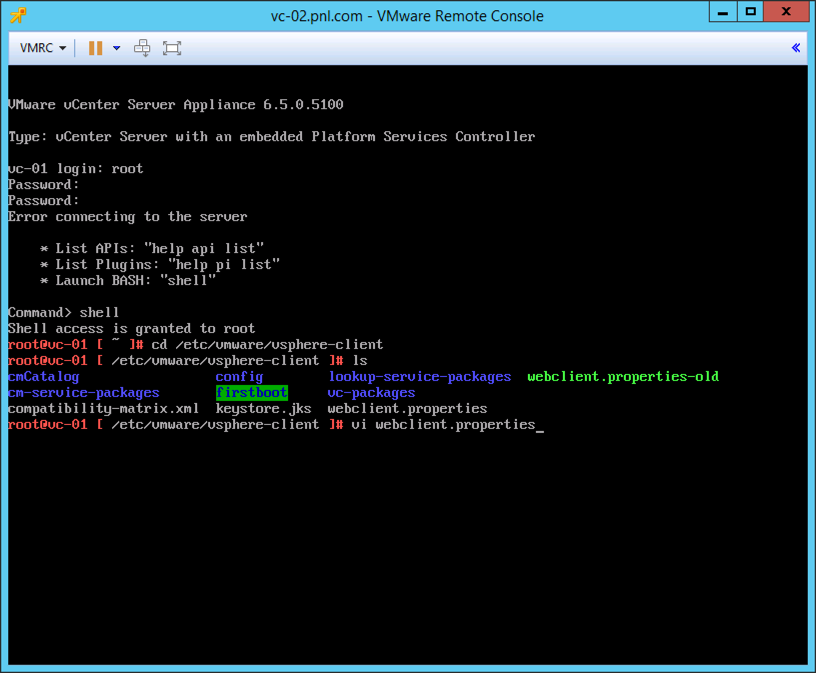Minimize the VMware Remote Console window

point(723,11)
